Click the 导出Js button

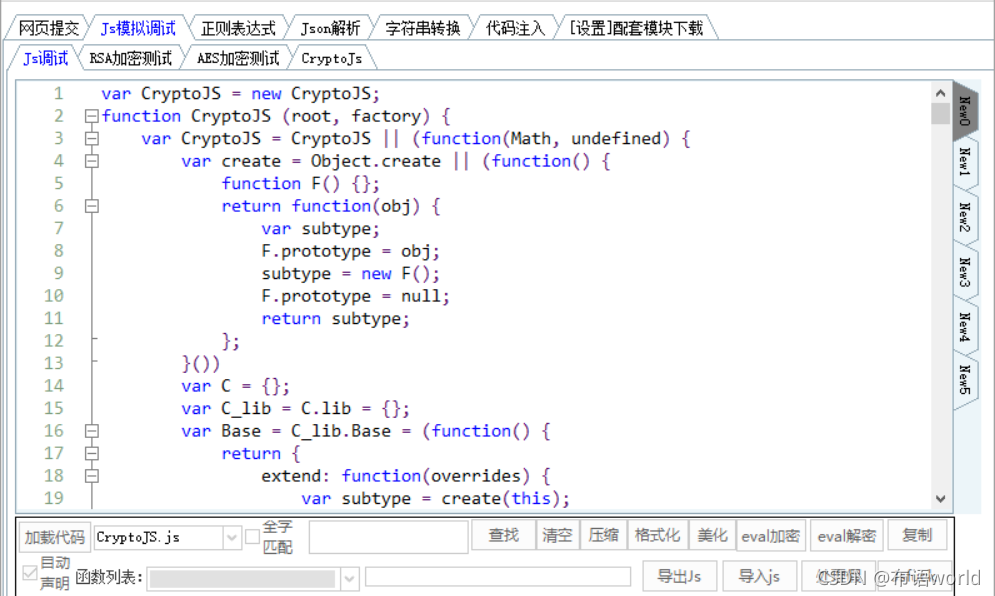[x=680, y=576]
